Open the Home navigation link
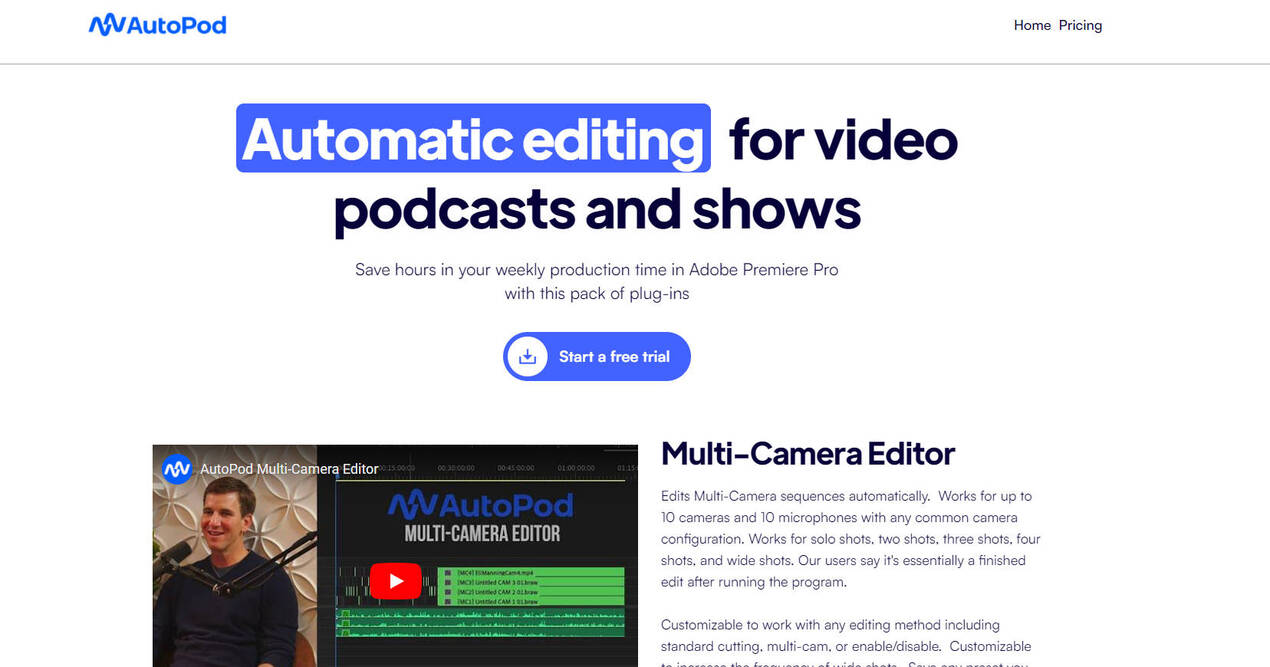 click(1032, 25)
